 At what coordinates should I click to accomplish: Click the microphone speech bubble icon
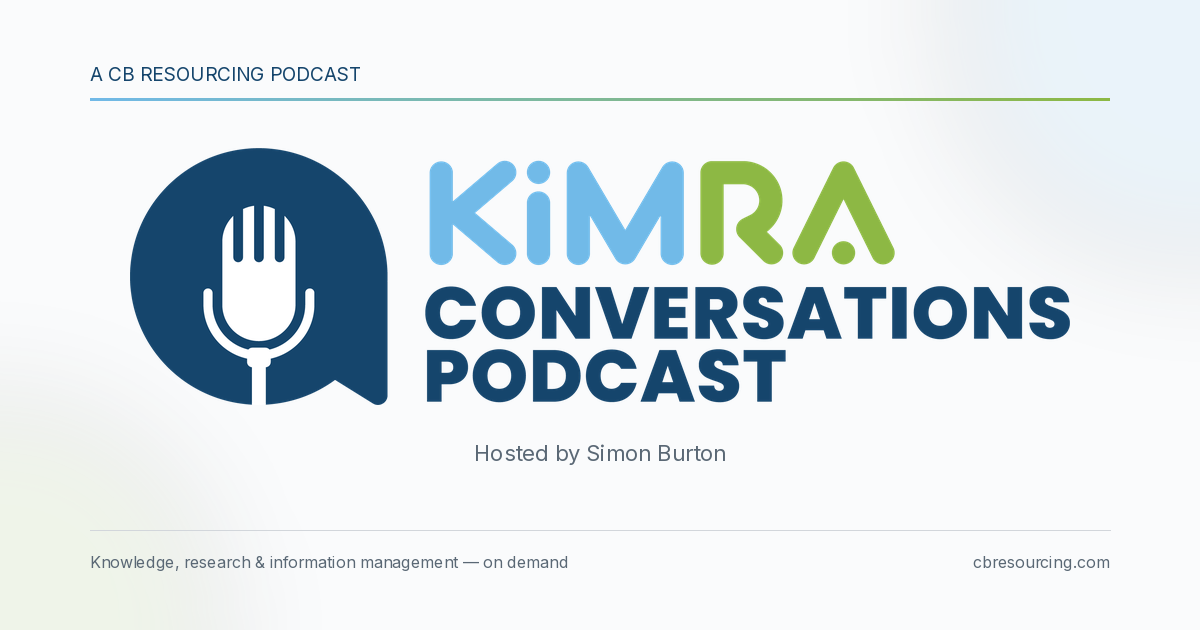pyautogui.click(x=259, y=277)
